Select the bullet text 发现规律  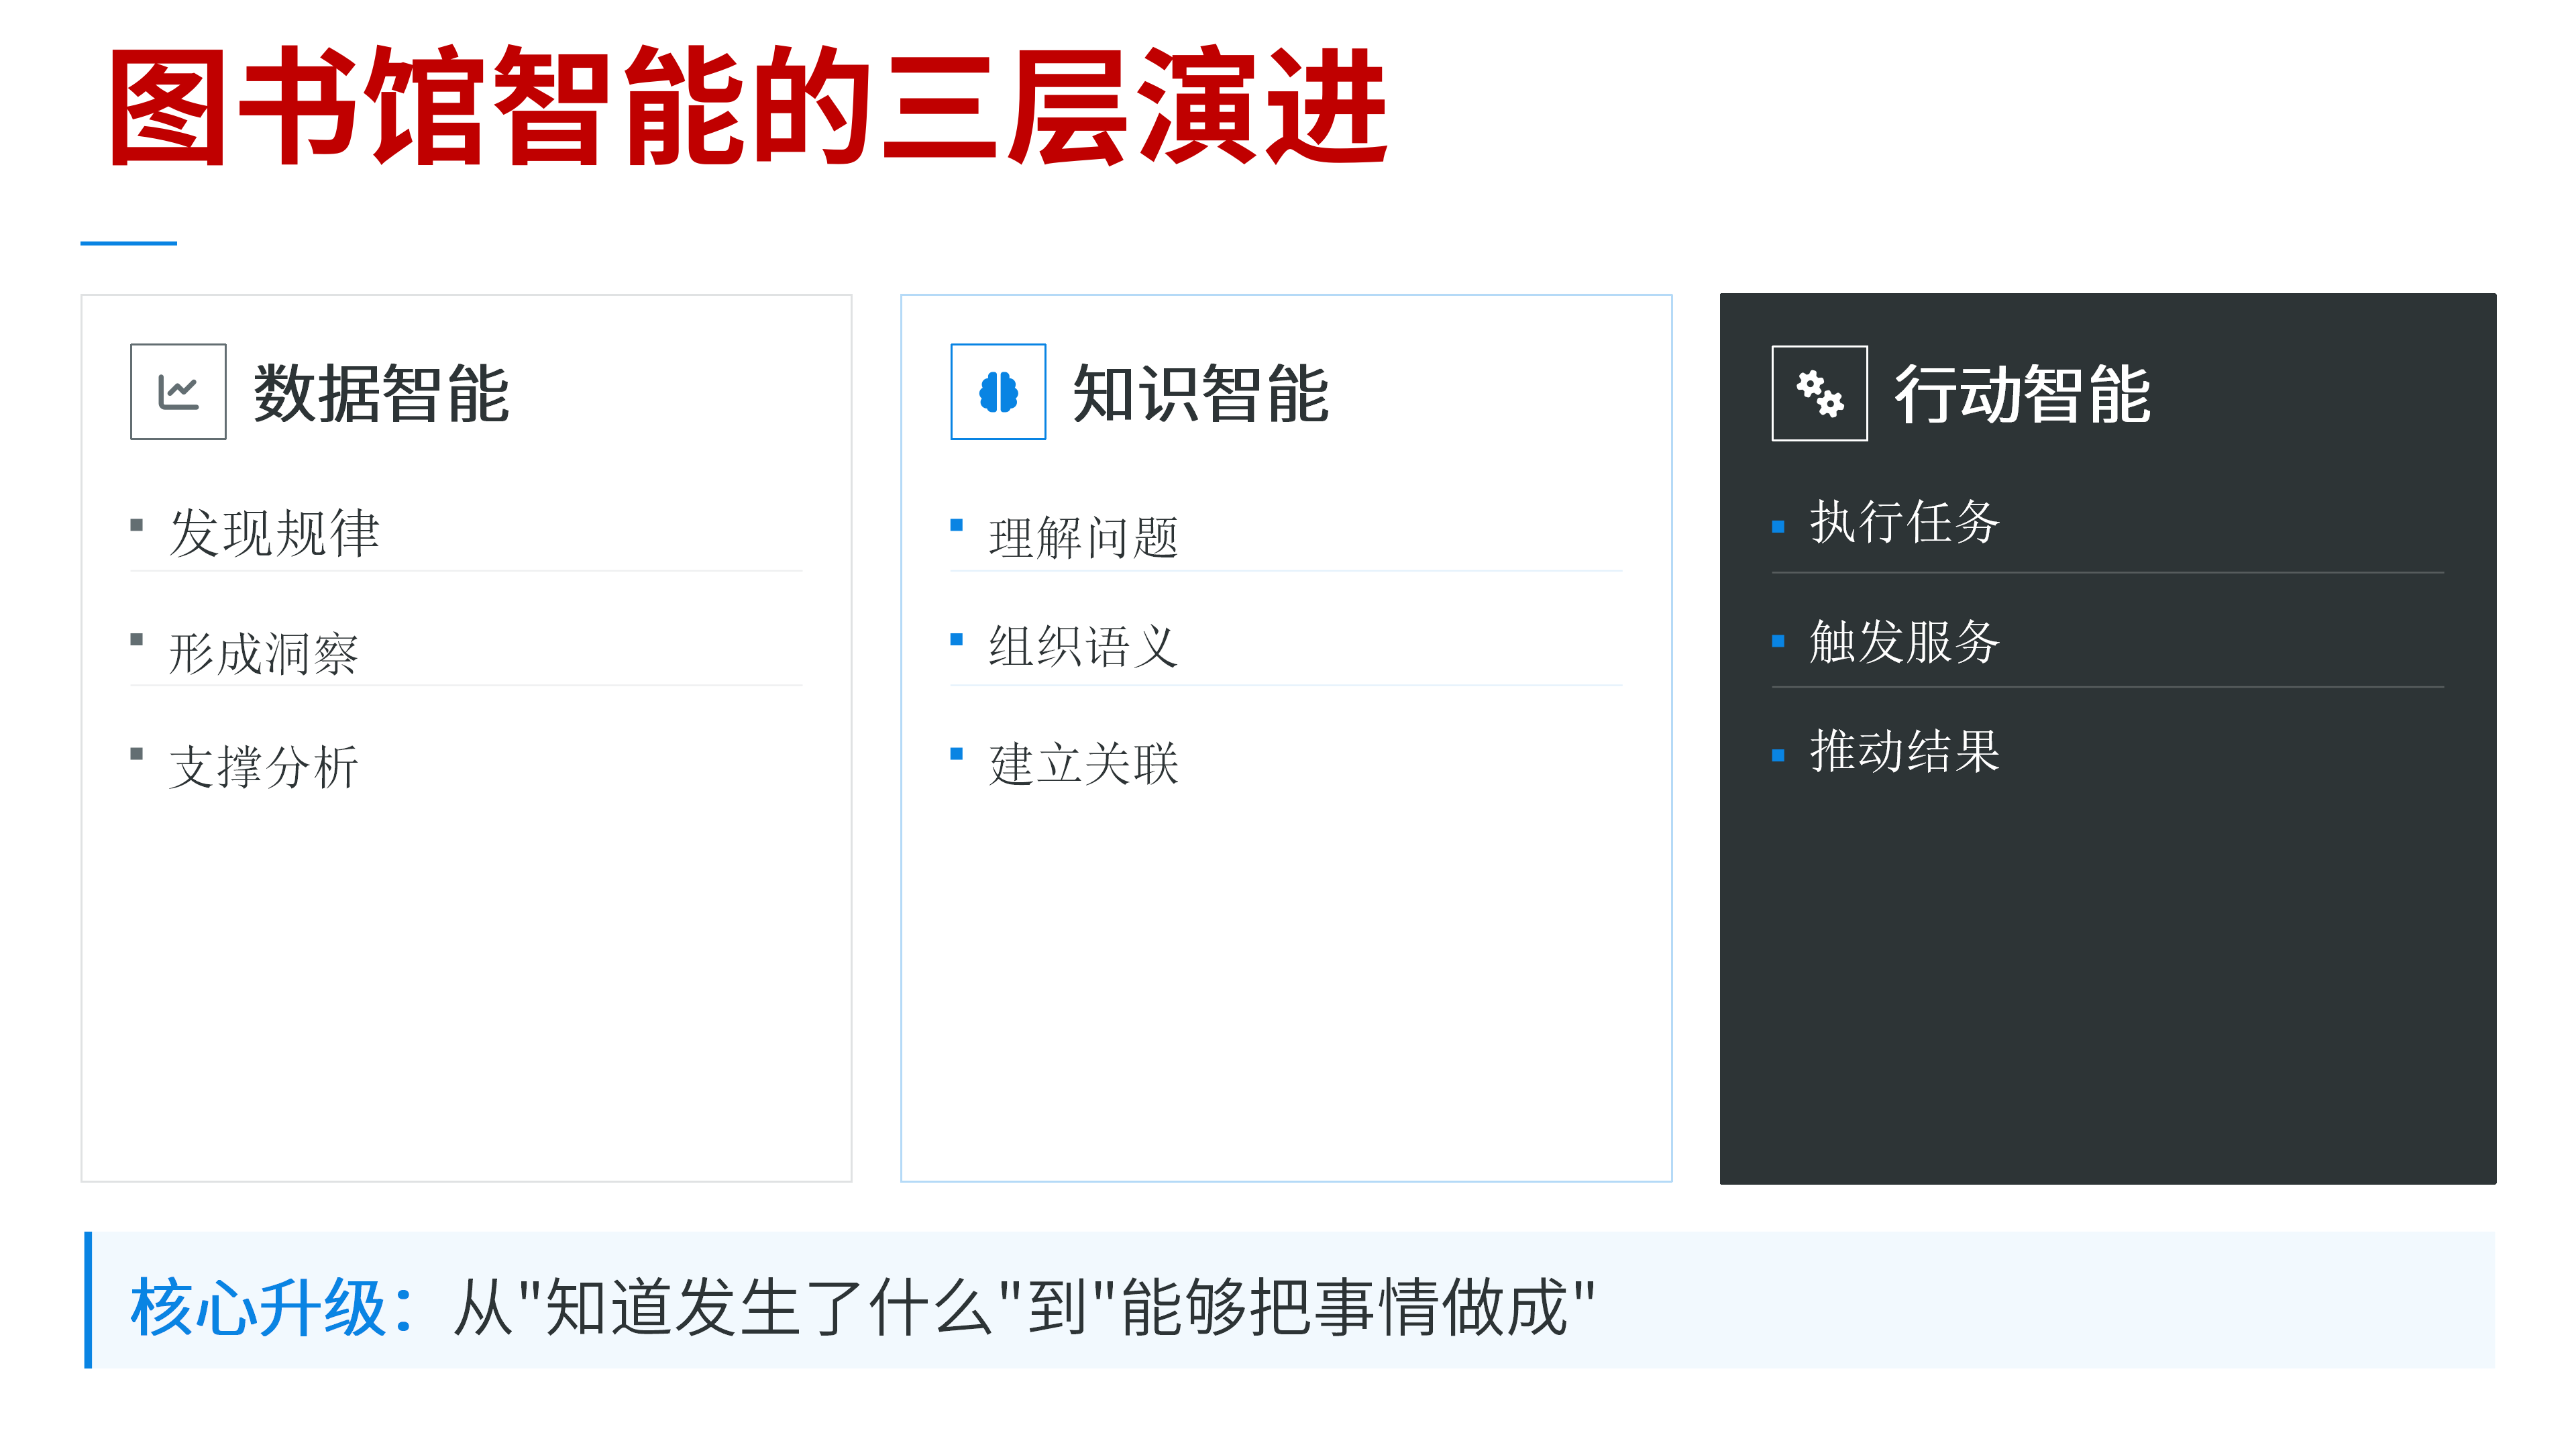click(274, 532)
